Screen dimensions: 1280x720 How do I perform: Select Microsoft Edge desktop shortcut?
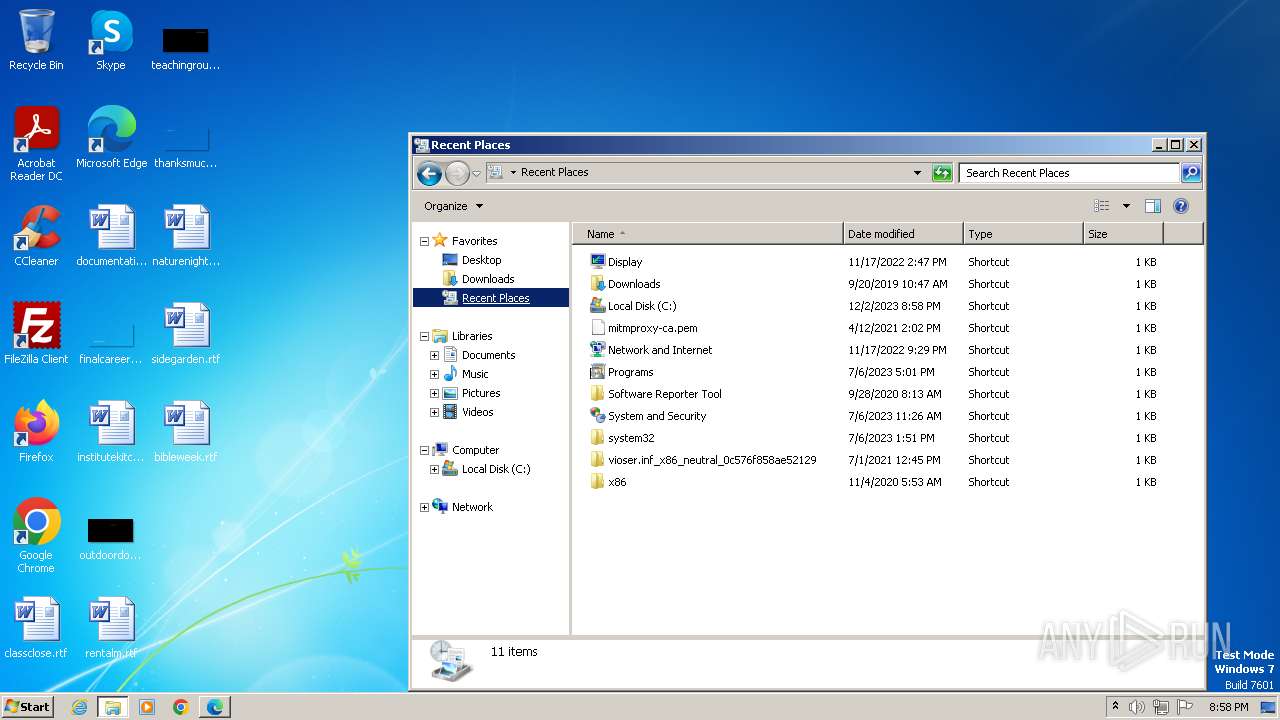tap(111, 138)
